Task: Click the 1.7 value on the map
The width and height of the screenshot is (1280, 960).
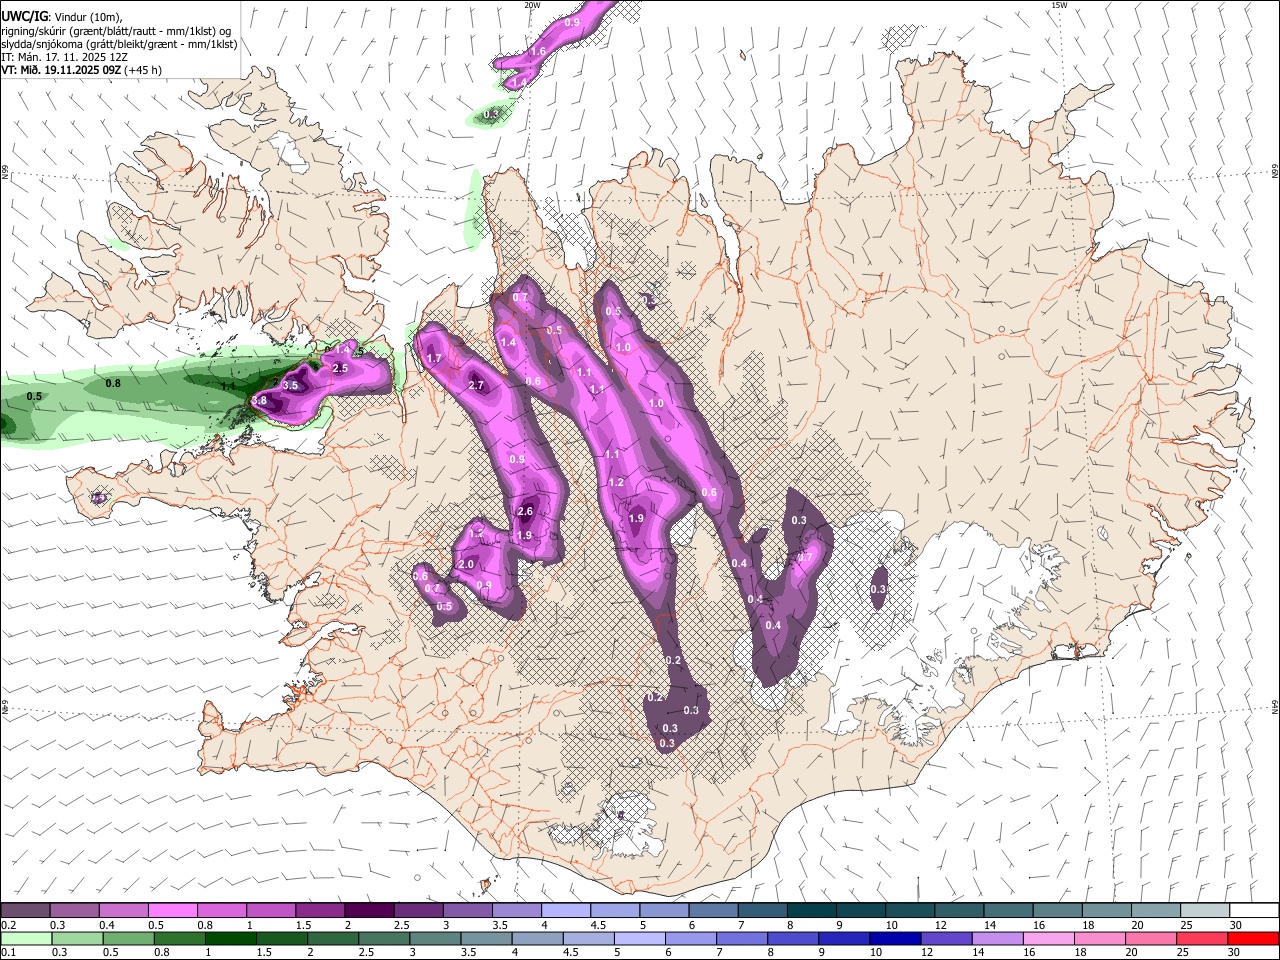Action: (x=434, y=358)
